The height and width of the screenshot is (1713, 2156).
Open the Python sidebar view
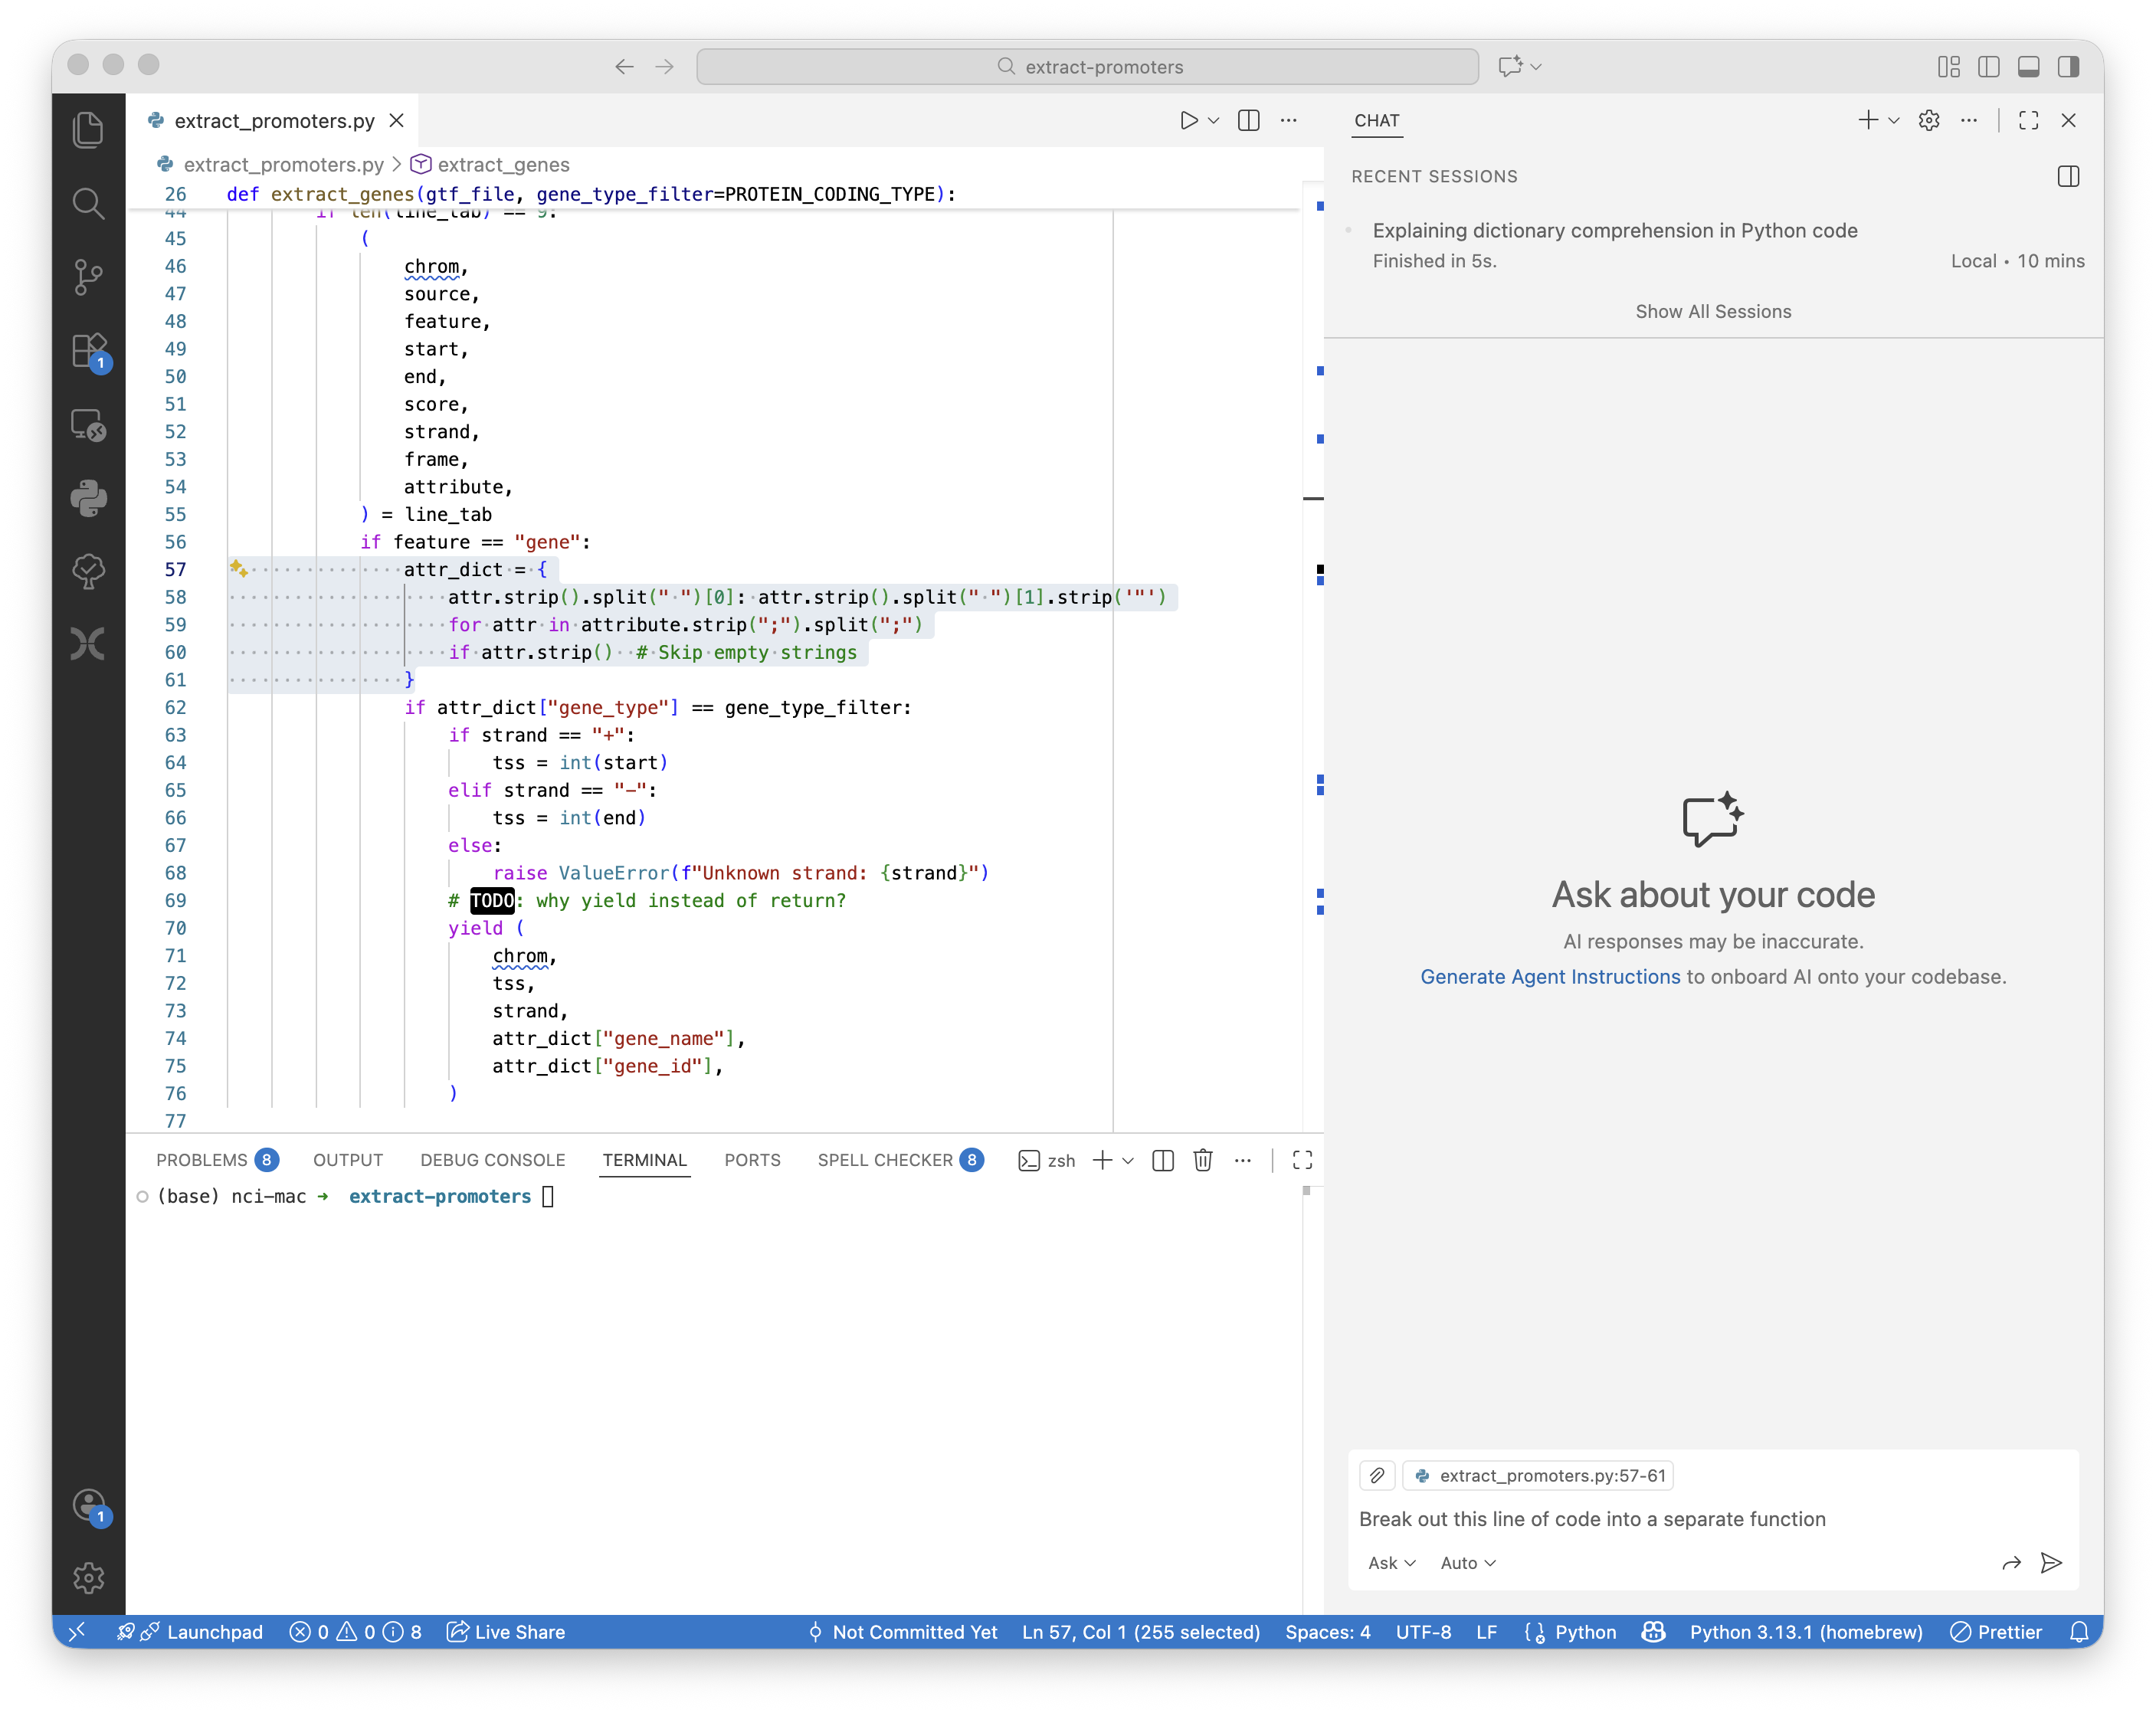(x=88, y=498)
